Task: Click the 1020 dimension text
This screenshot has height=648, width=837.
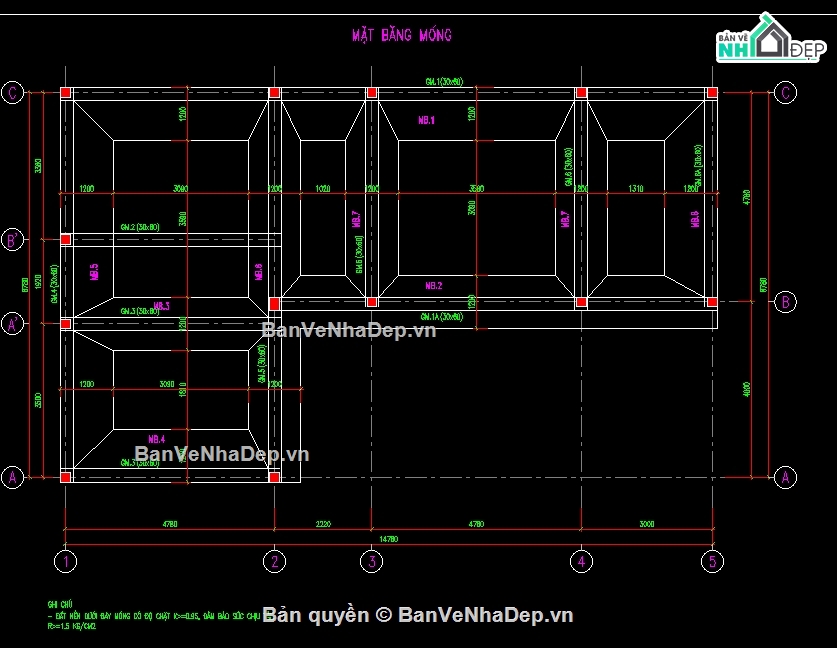Action: tap(322, 188)
